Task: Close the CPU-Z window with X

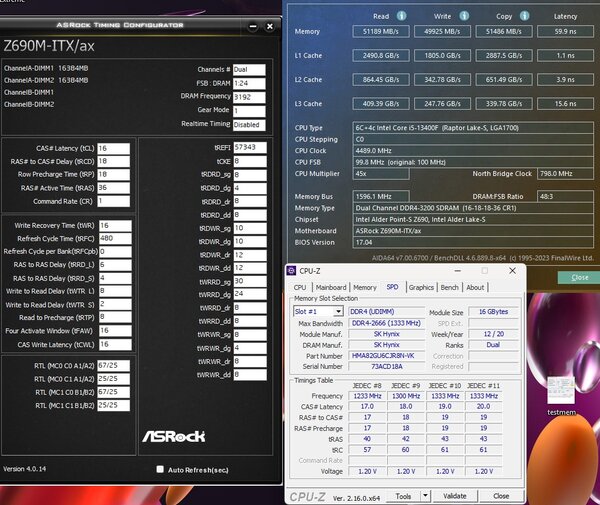Action: [x=512, y=271]
